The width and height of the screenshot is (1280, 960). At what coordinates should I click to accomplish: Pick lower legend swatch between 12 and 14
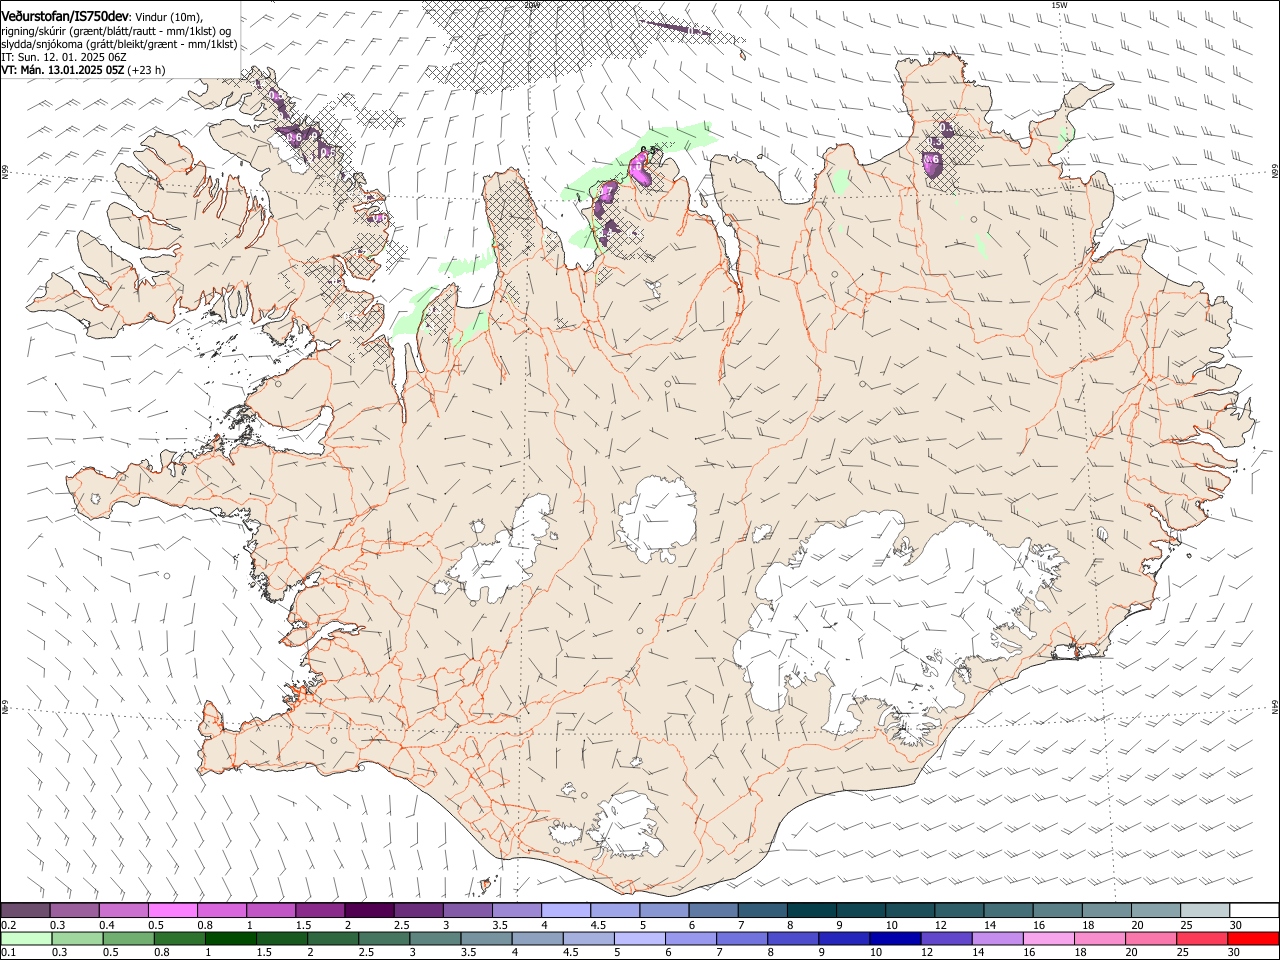tap(945, 938)
